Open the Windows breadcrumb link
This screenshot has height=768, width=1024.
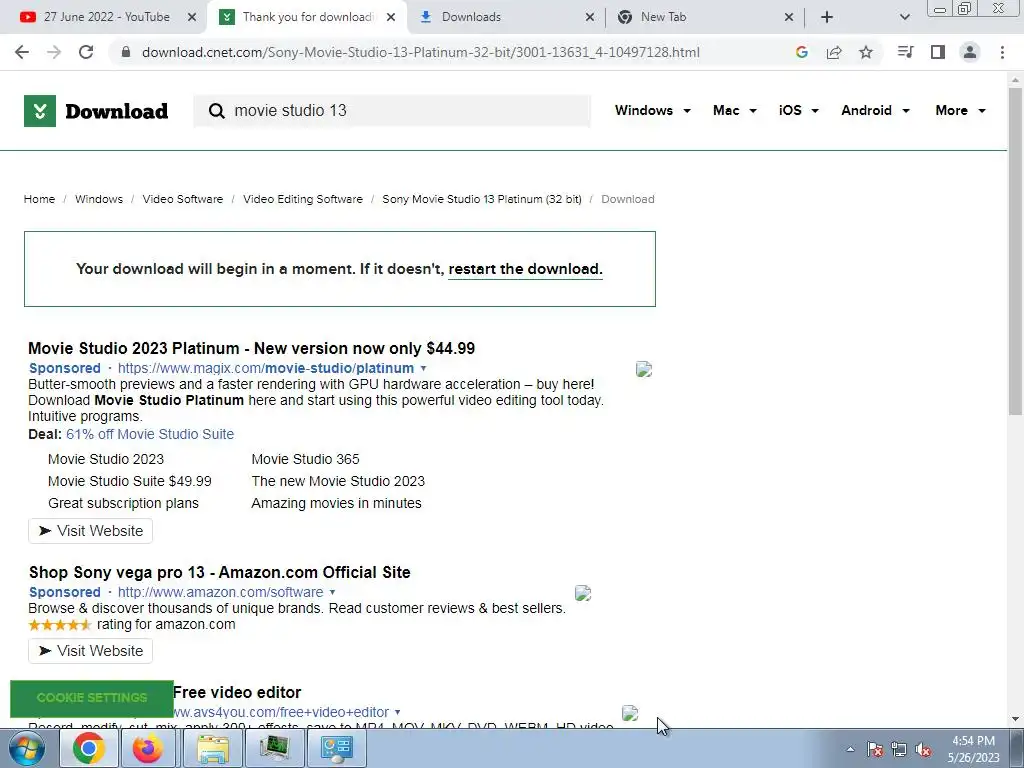click(x=99, y=199)
